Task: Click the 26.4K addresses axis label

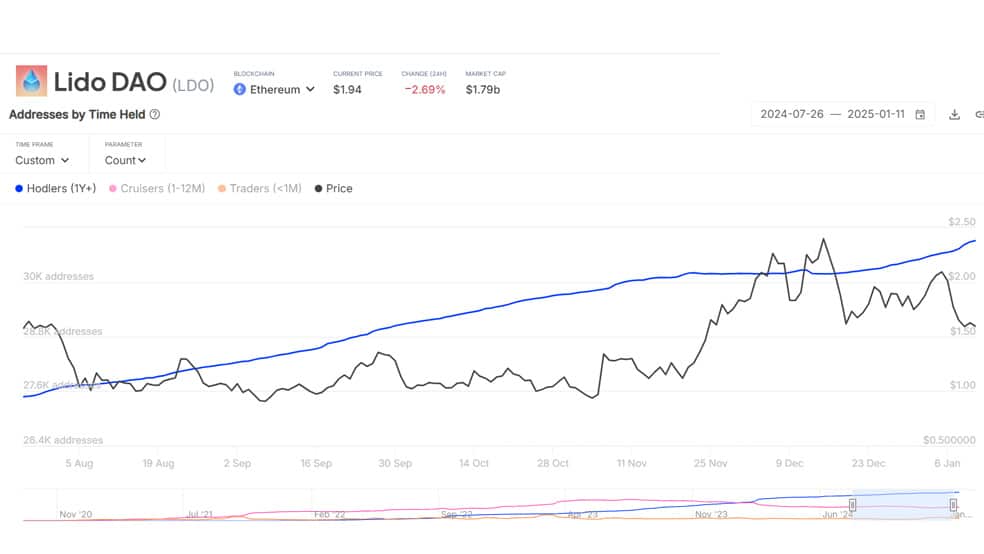Action: pos(63,440)
